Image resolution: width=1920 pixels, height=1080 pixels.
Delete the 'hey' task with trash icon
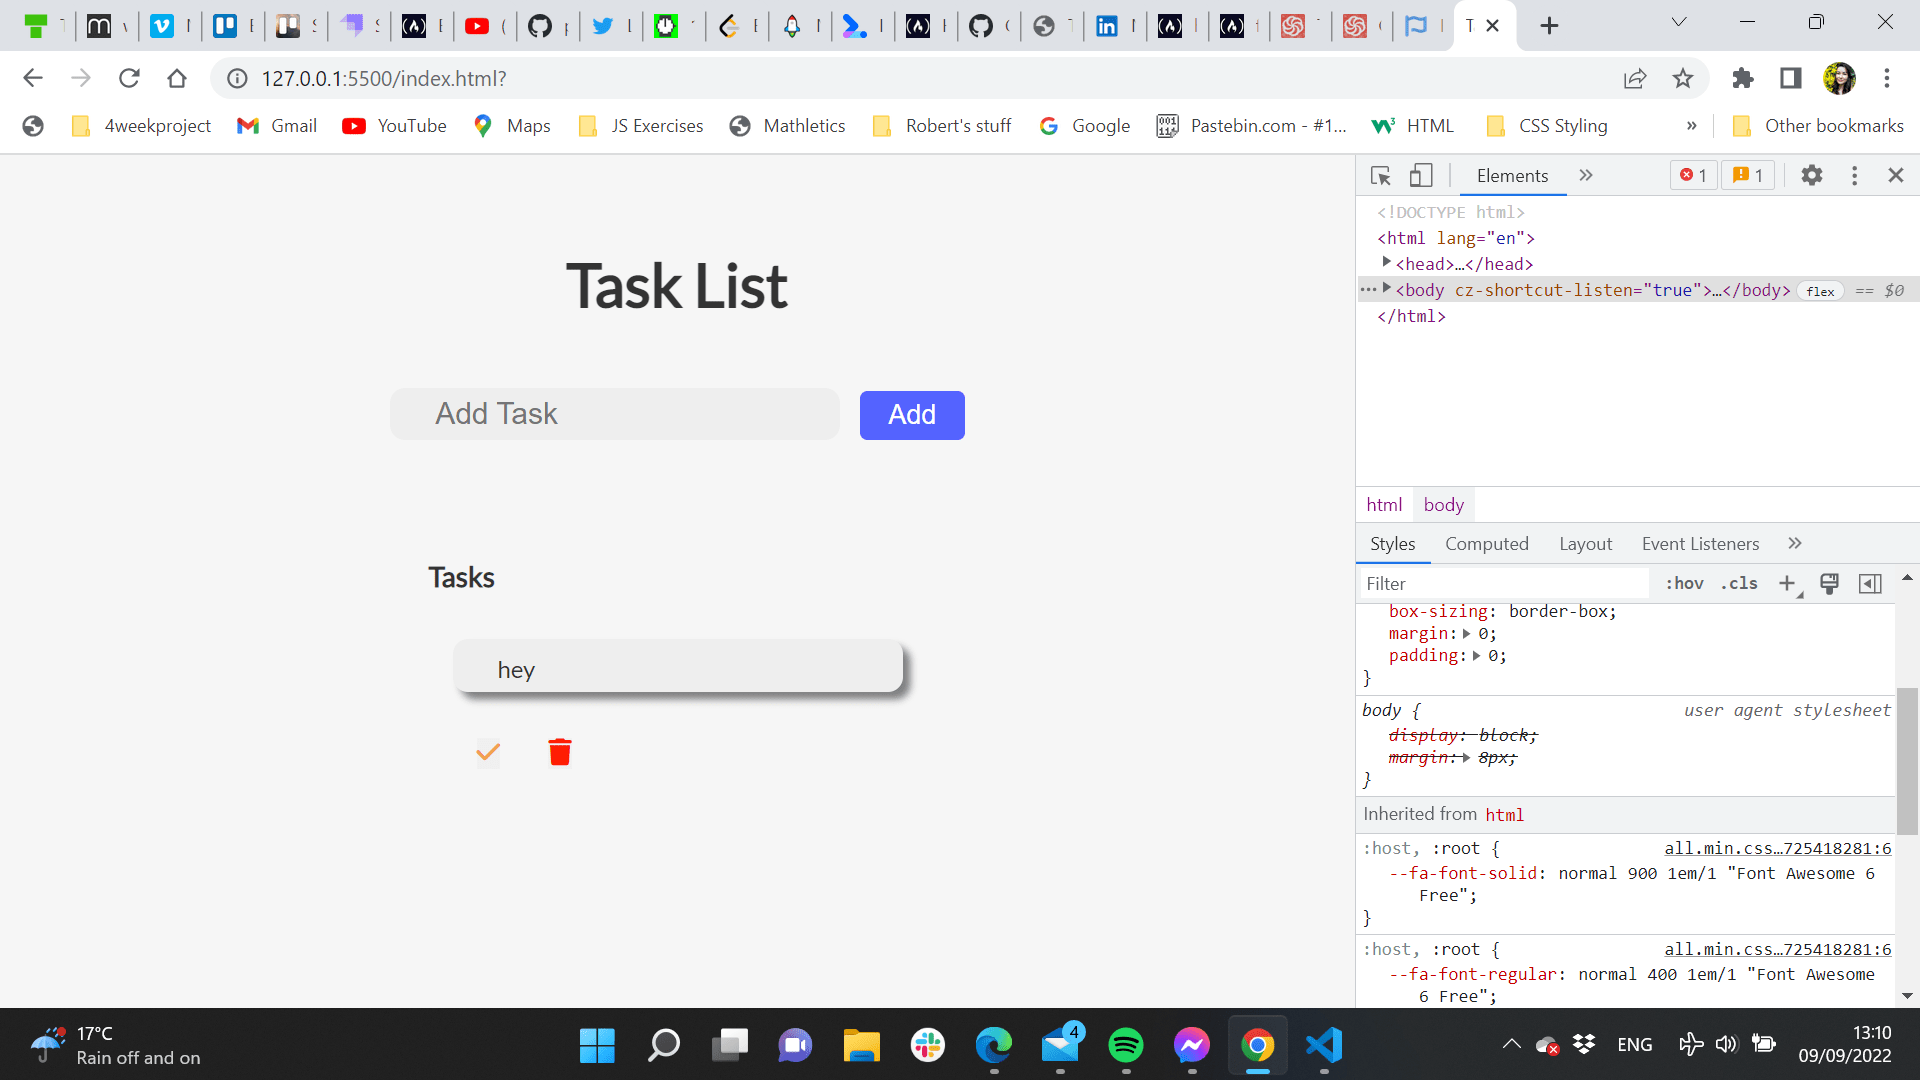click(x=560, y=752)
